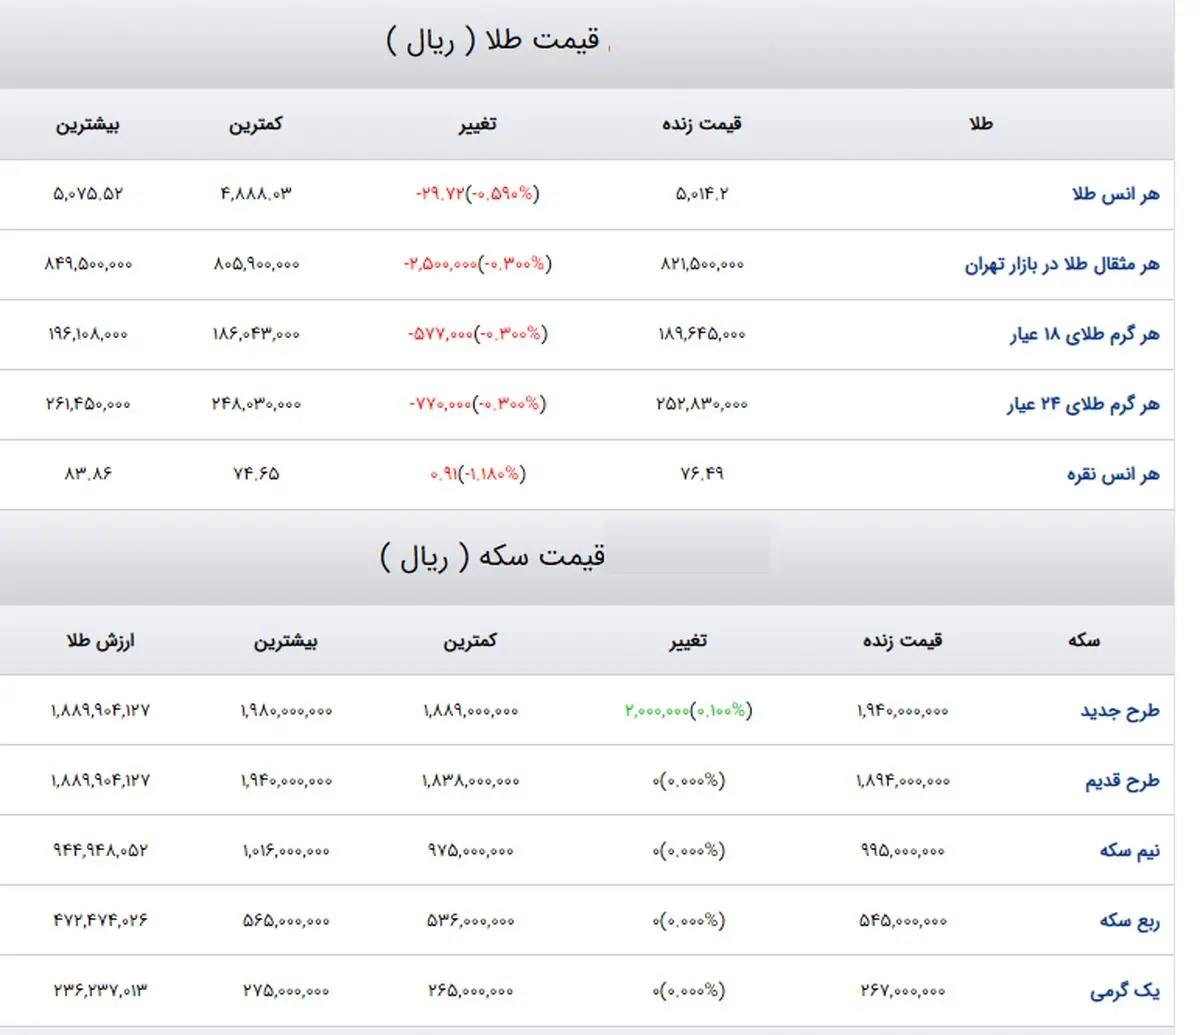The height and width of the screenshot is (1035, 1200).
Task: Click 'قیمت زنده' header in gold table
Action: coord(702,125)
